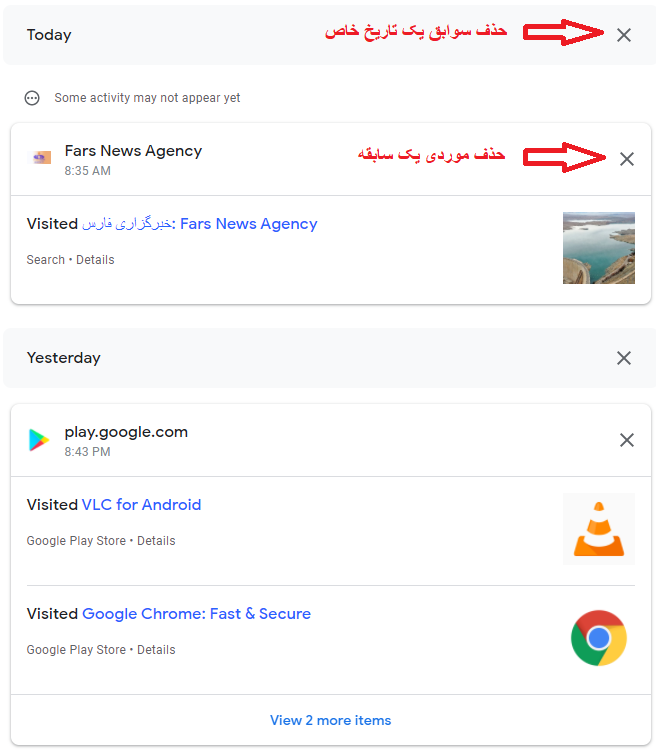The width and height of the screenshot is (656, 752).
Task: Open the Chrome logo thumbnail
Action: click(x=598, y=638)
